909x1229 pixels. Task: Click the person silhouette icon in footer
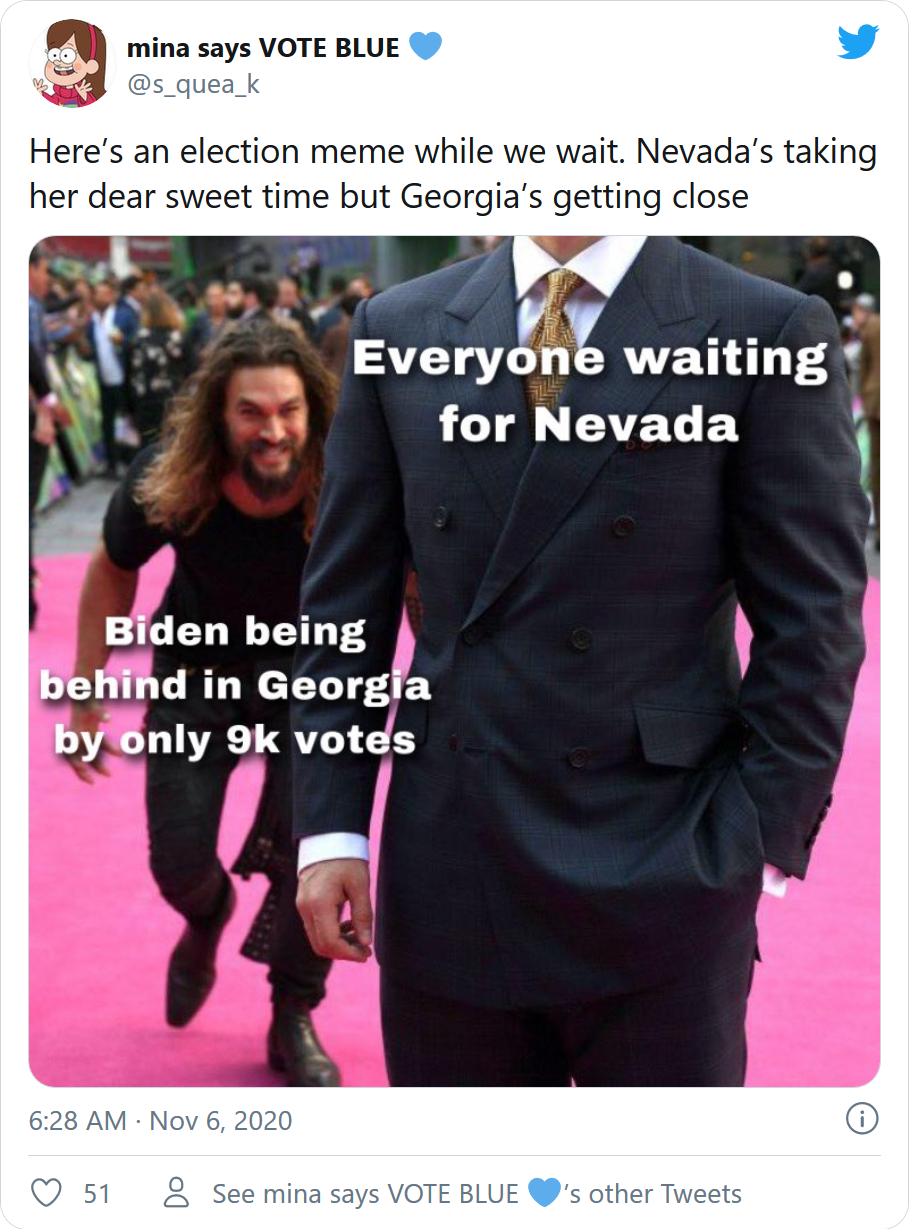[x=176, y=1193]
